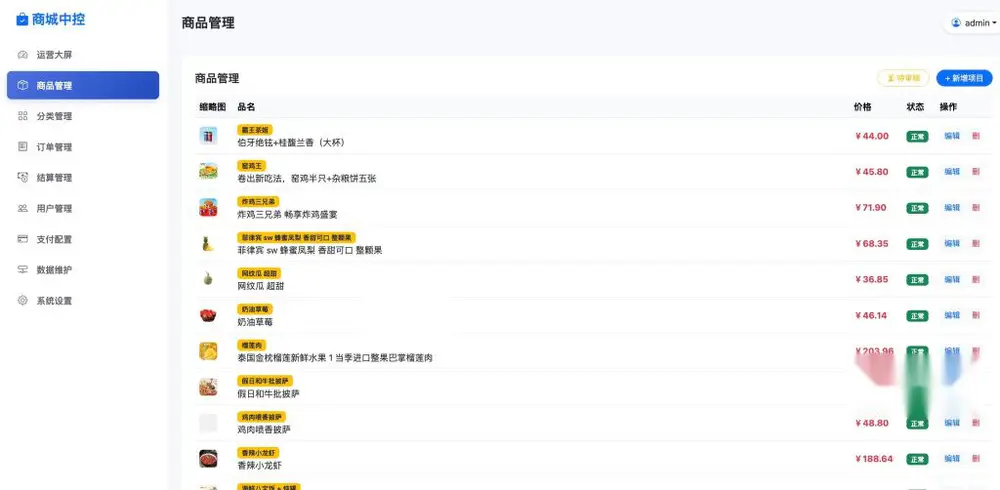This screenshot has height=490, width=1000.
Task: Click melon thumbnail of 网纹瓜 超甜 row
Action: coord(208,279)
